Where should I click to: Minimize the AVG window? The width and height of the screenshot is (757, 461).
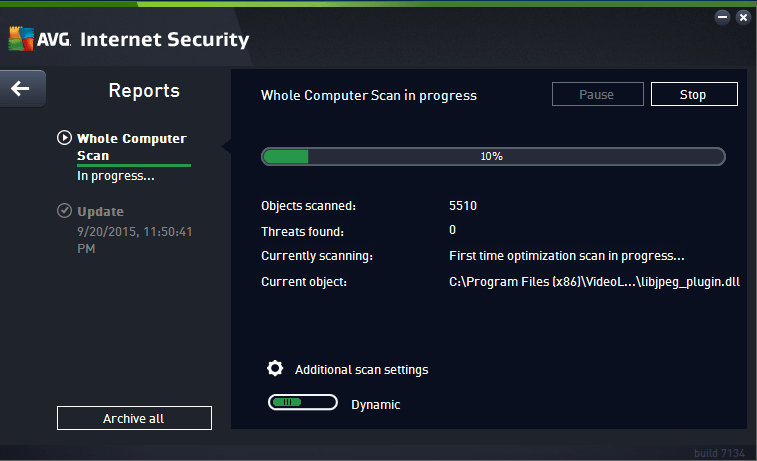click(722, 17)
